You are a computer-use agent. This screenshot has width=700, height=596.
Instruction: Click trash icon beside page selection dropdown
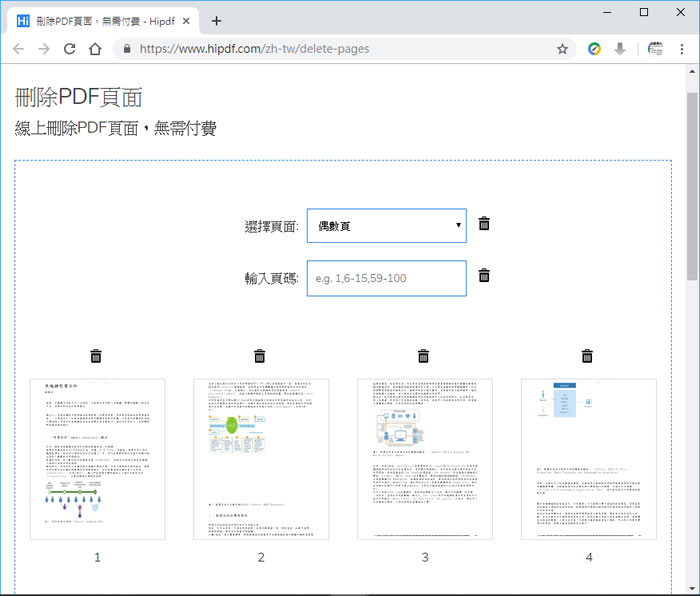(484, 223)
